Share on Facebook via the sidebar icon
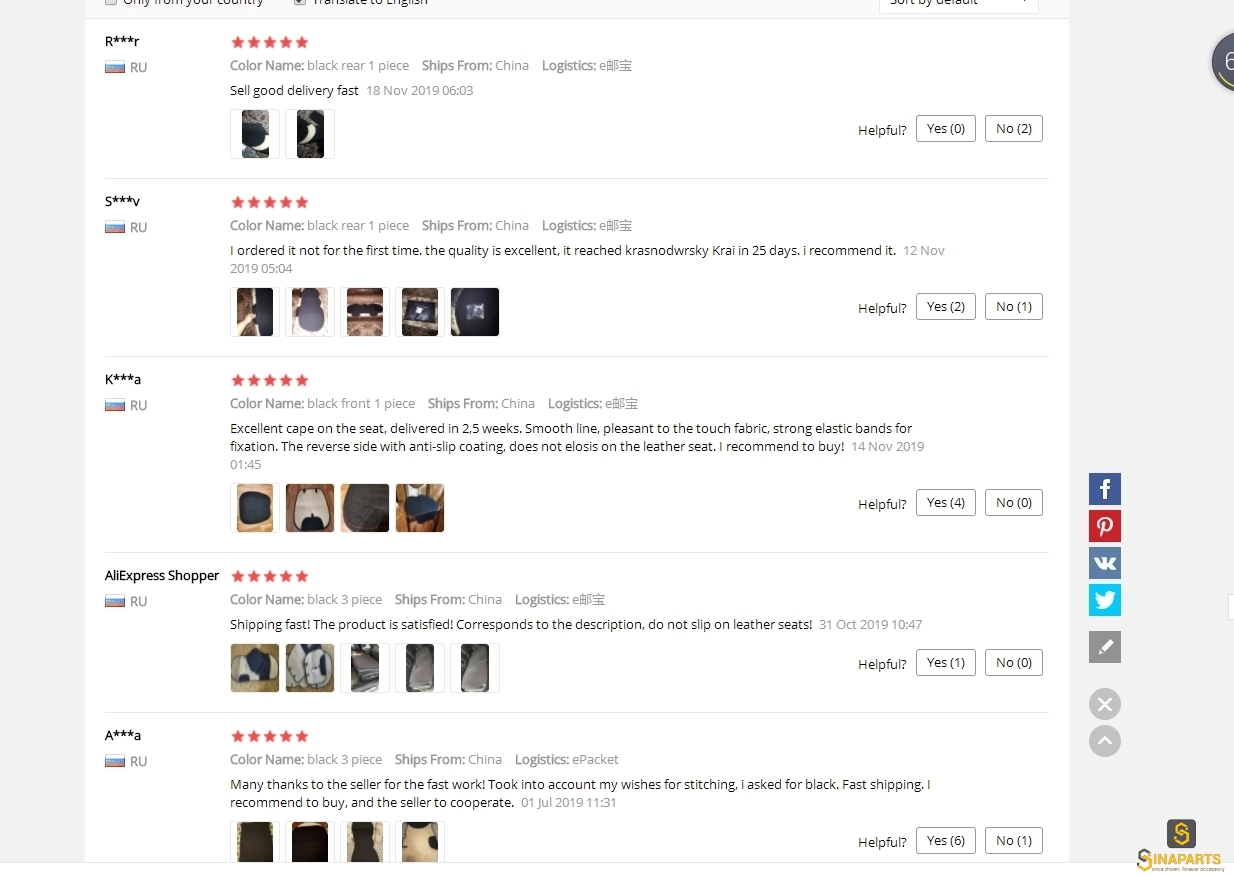This screenshot has width=1234, height=876. point(1105,489)
